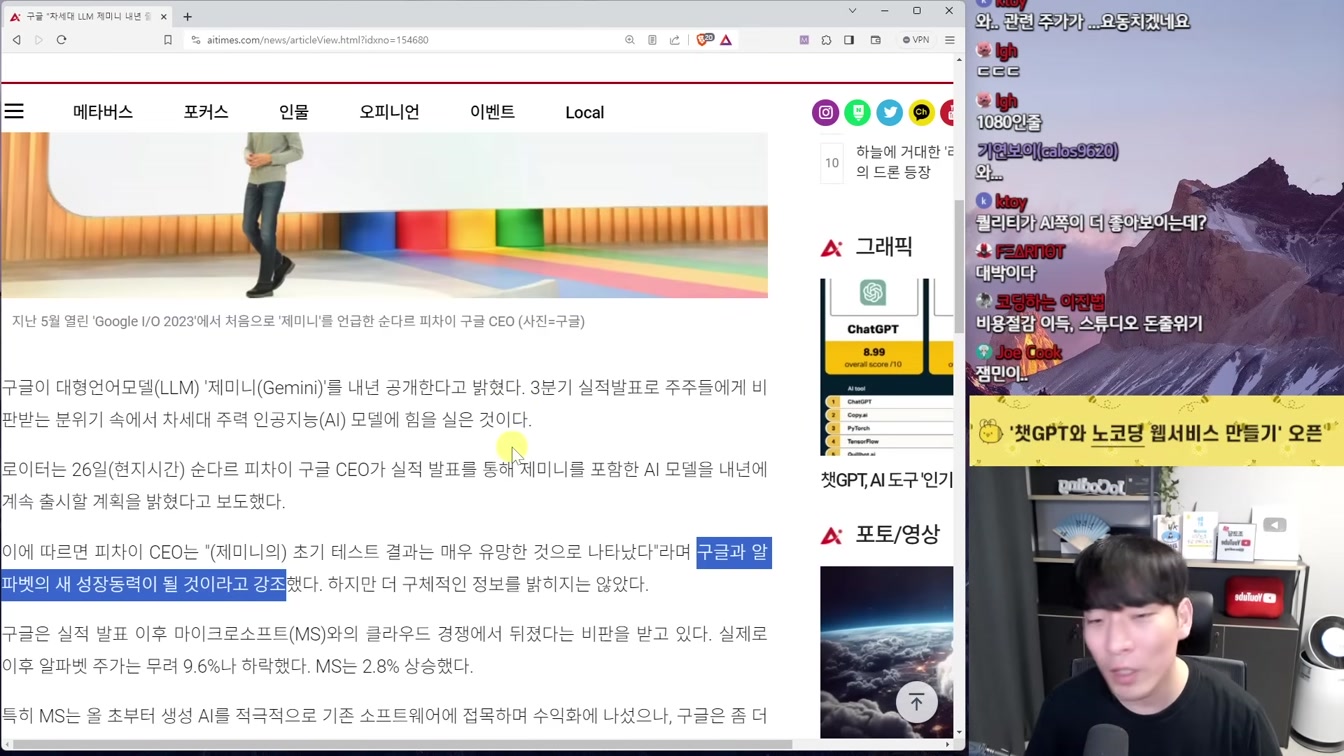Image resolution: width=1344 pixels, height=756 pixels.
Task: Open the 이벤트 menu item
Action: point(492,112)
